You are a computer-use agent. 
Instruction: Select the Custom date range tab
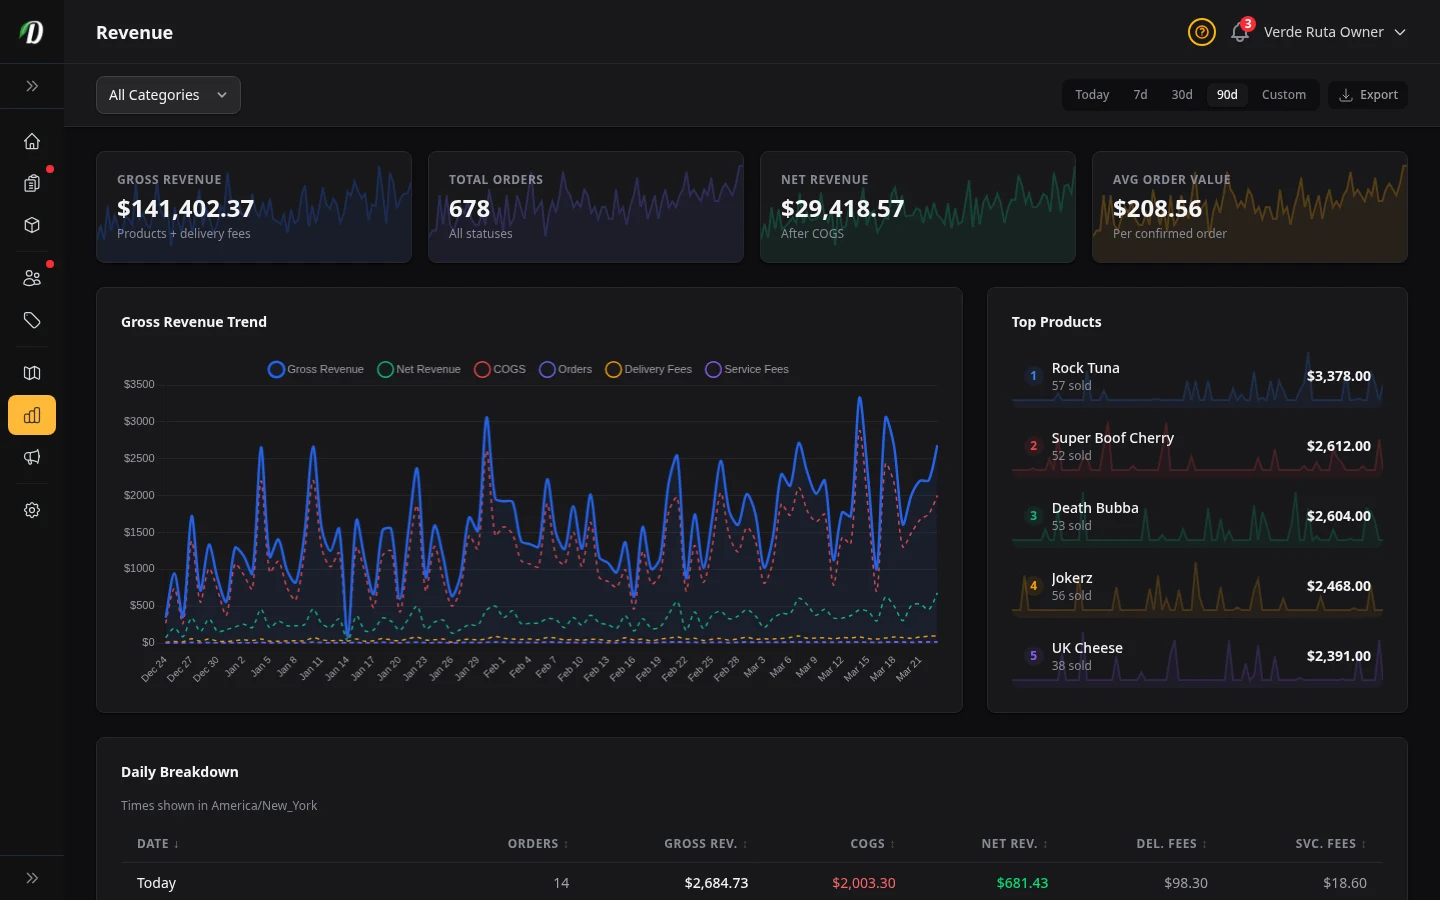click(1284, 94)
